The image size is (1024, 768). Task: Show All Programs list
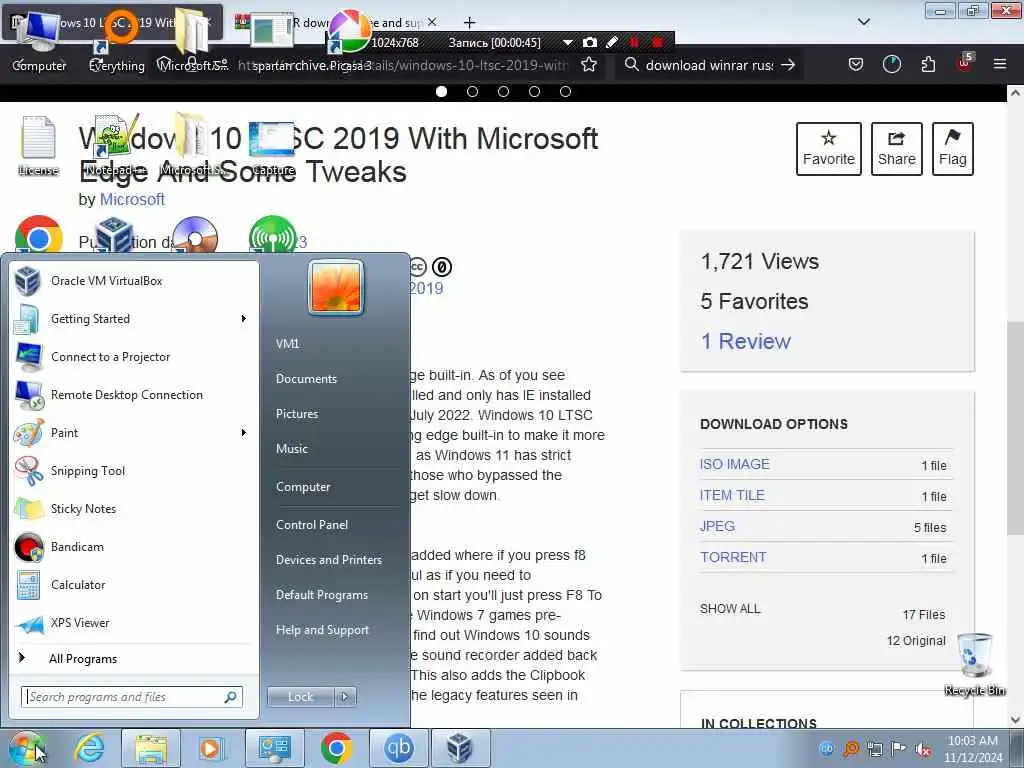coord(134,658)
